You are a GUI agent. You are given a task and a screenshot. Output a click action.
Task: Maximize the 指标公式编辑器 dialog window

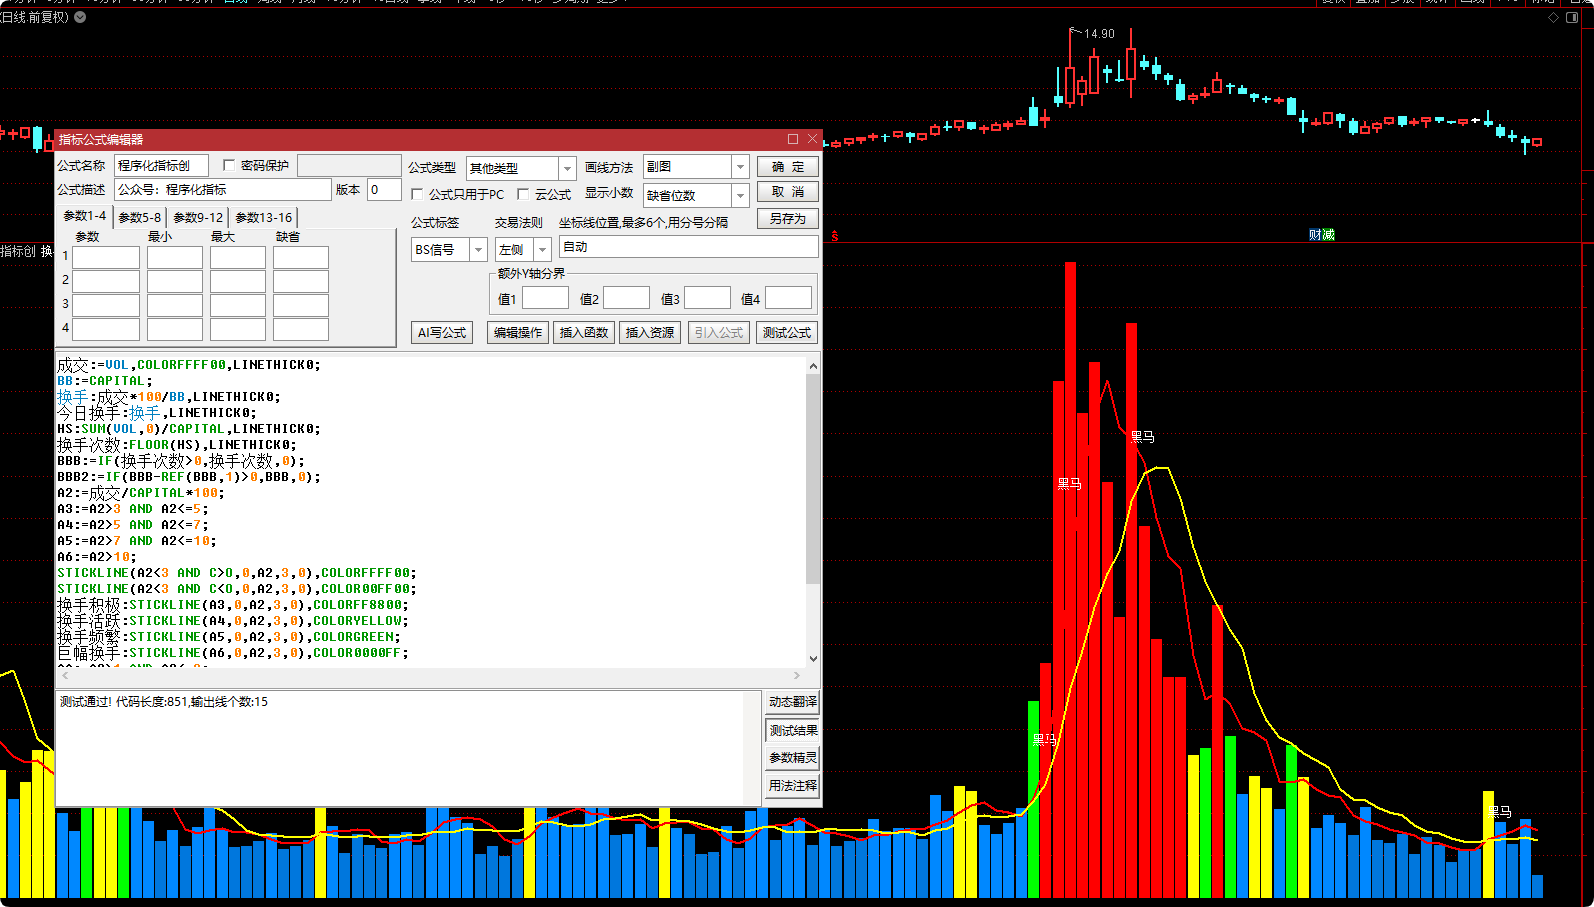pos(793,139)
